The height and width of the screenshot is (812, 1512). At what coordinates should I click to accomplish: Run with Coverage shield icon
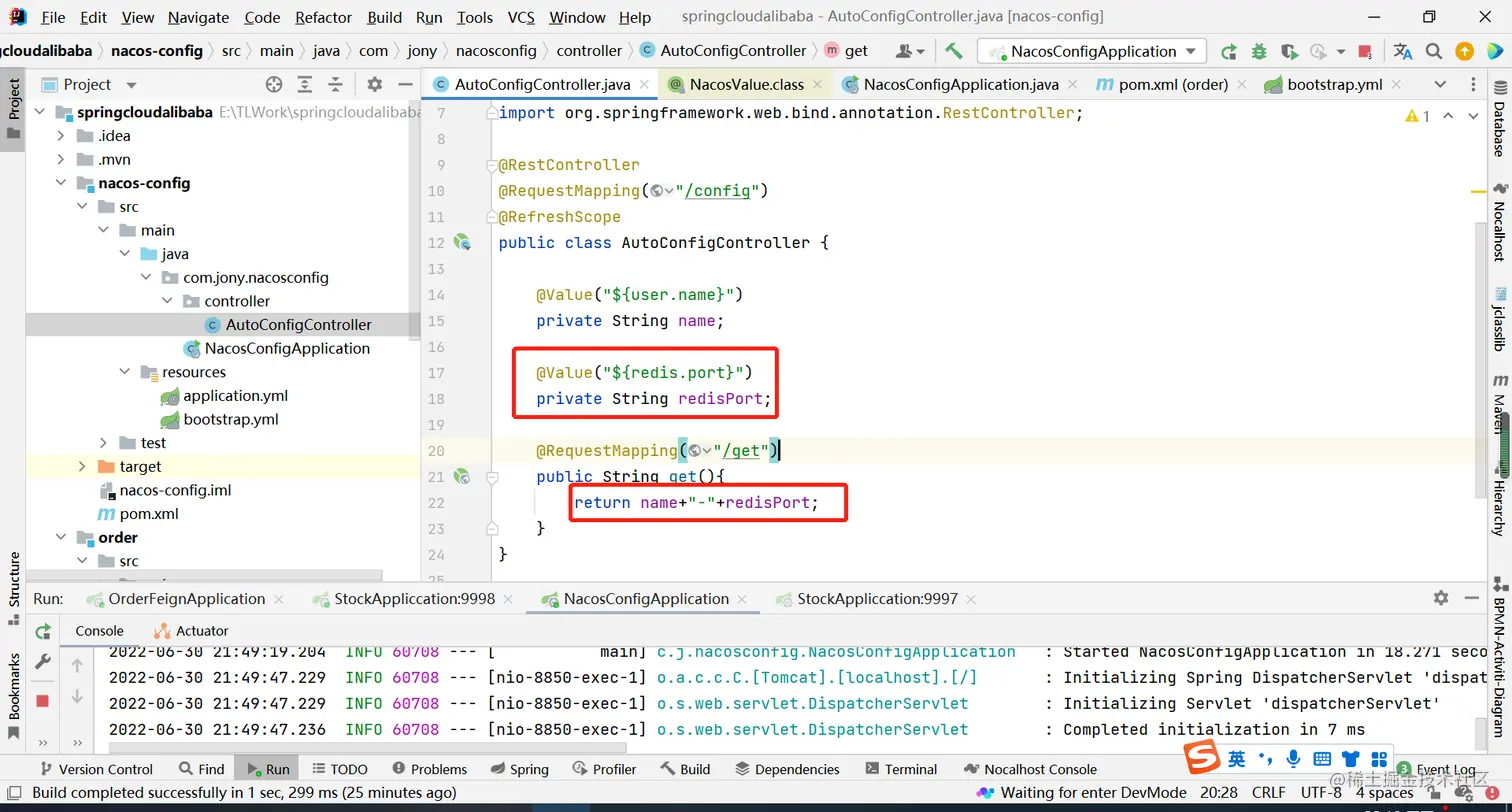[1289, 51]
